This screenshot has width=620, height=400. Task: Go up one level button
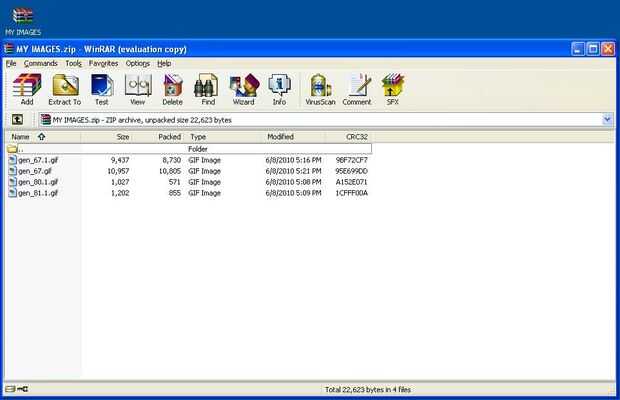point(17,119)
